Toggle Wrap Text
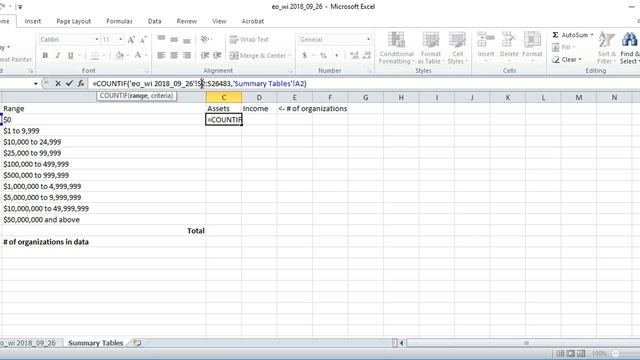This screenshot has width=640, height=360. [x=249, y=40]
